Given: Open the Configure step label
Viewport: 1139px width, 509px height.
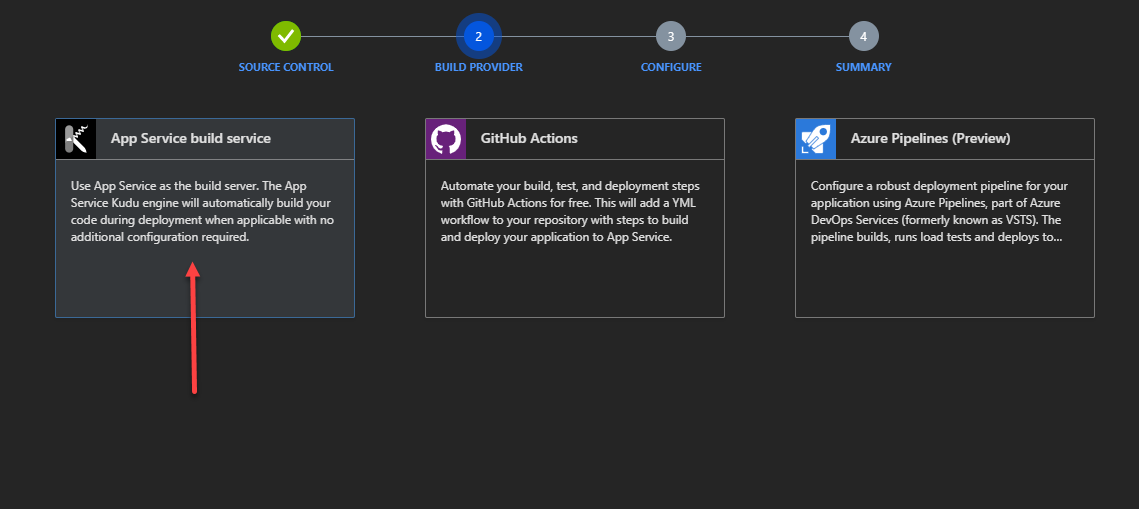Looking at the screenshot, I should (x=671, y=67).
